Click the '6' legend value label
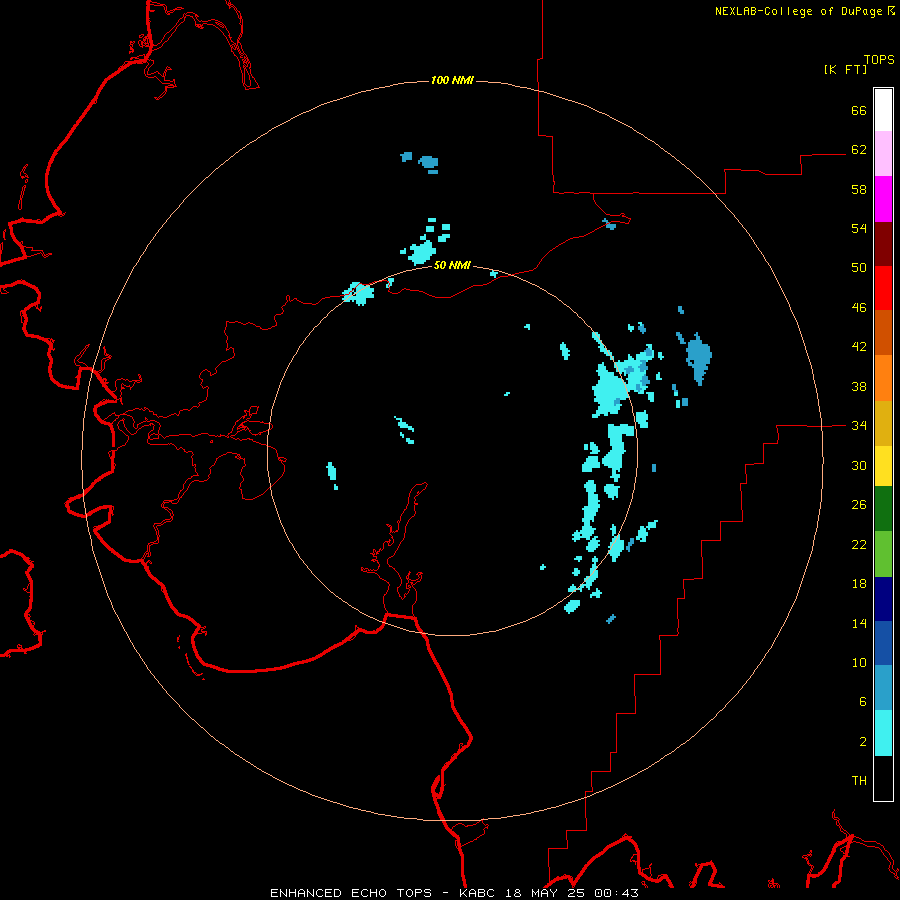This screenshot has width=900, height=900. (863, 702)
